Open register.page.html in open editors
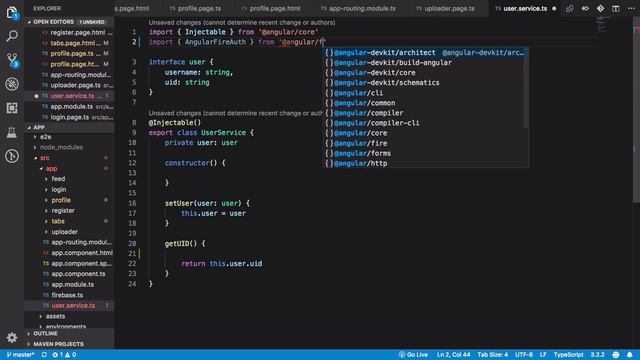640x360 pixels. tap(78, 32)
